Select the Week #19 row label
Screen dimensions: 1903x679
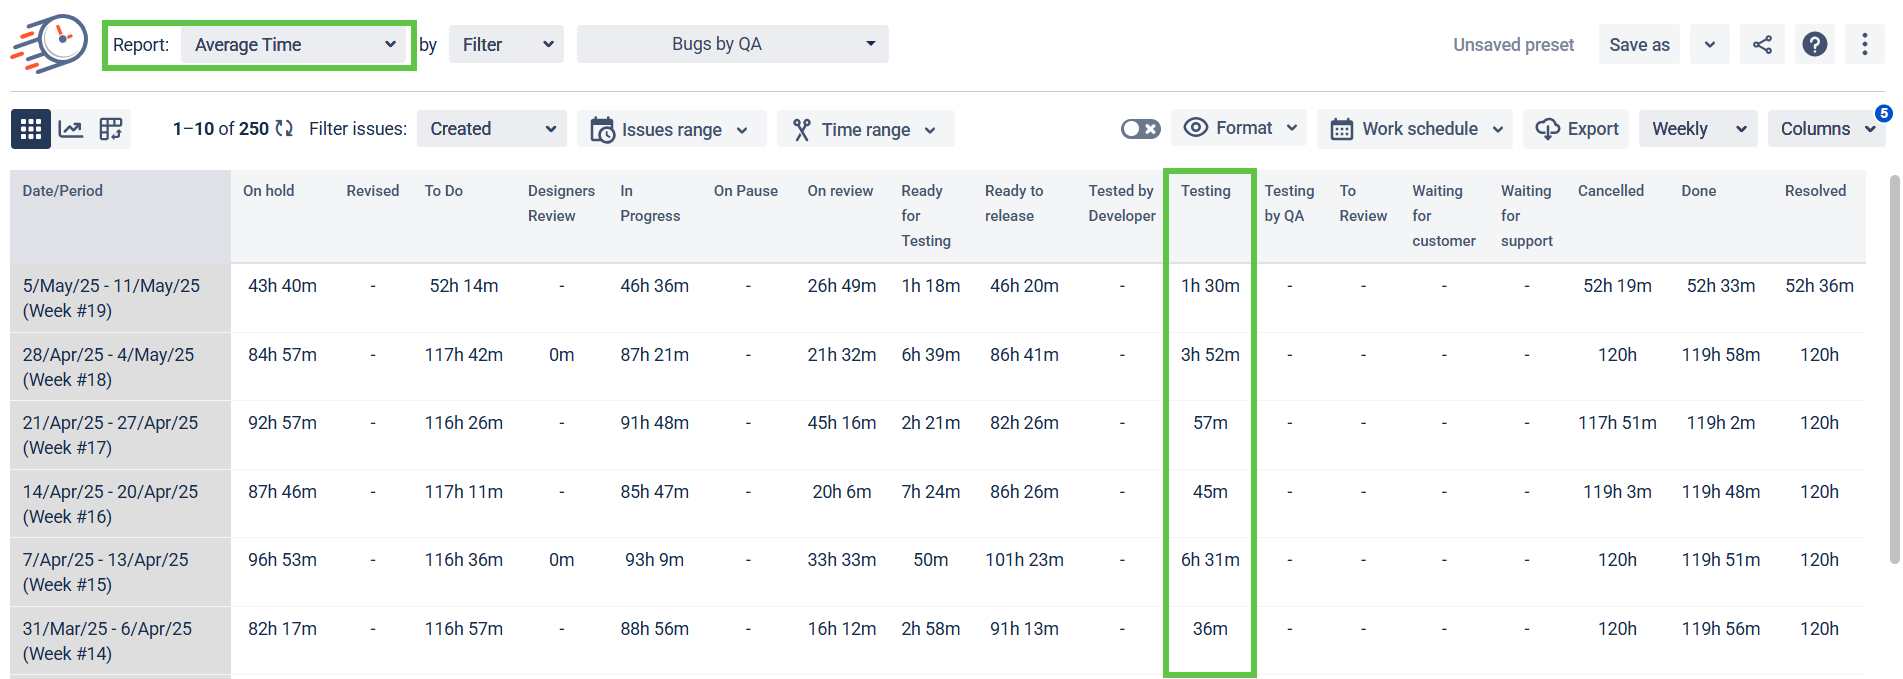click(x=111, y=298)
